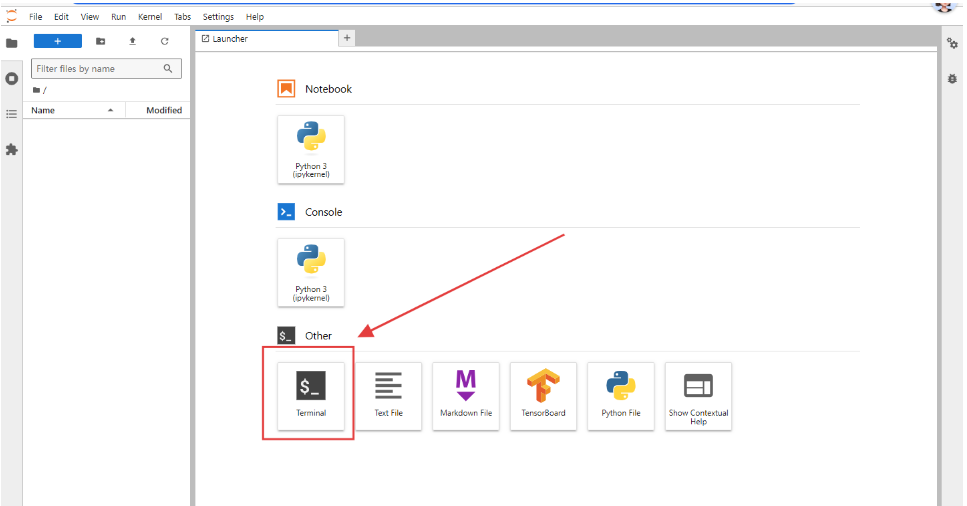The width and height of the screenshot is (967, 506).
Task: Open a Python 3 console
Action: click(x=311, y=272)
